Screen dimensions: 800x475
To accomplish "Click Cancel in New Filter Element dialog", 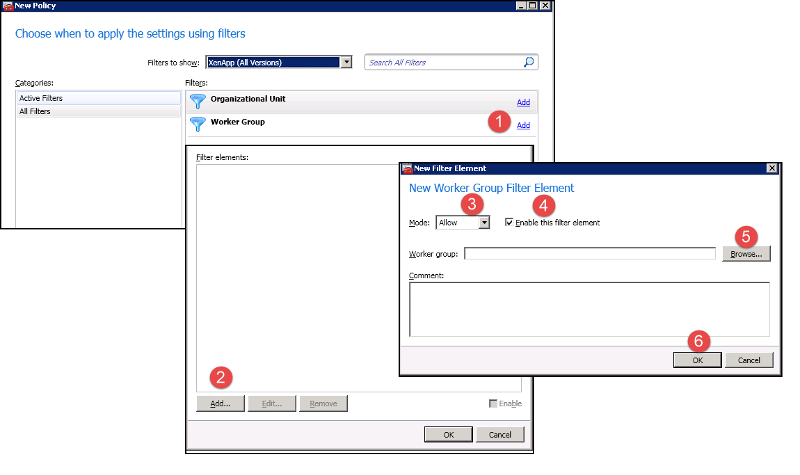I will point(749,360).
